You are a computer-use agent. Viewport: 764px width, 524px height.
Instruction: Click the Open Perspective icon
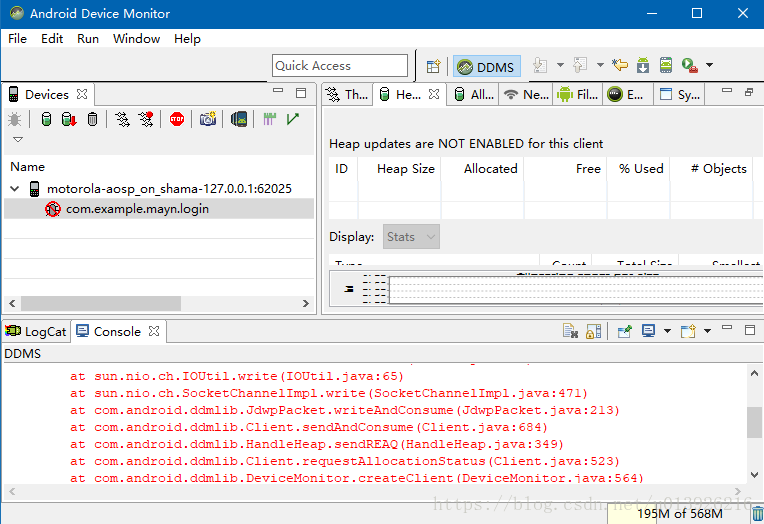click(x=433, y=66)
